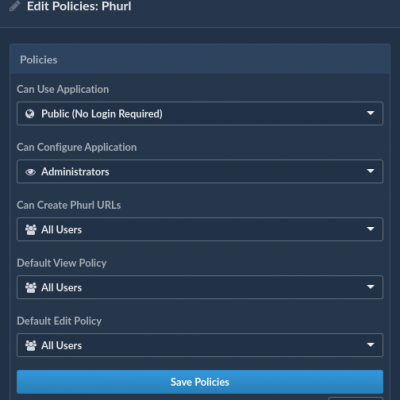Click the globe icon in Can Use Application

[x=30, y=114]
